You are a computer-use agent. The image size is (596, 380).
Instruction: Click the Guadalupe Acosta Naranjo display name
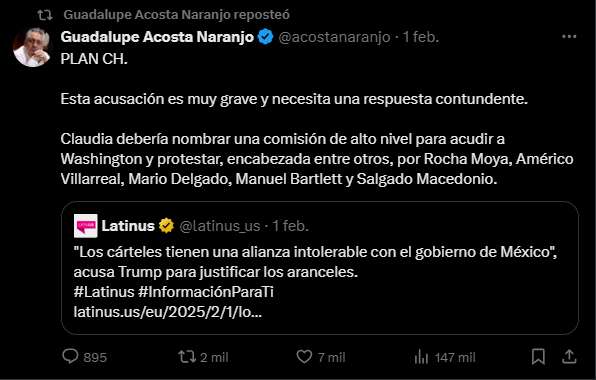(157, 37)
